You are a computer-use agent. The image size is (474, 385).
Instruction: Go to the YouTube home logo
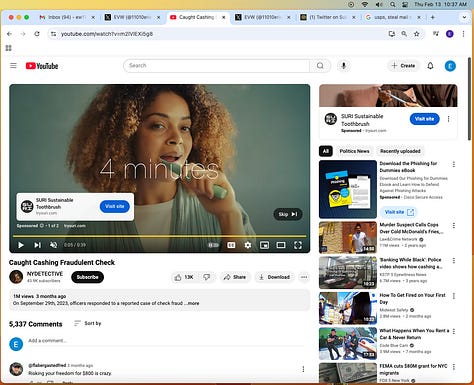(x=42, y=66)
